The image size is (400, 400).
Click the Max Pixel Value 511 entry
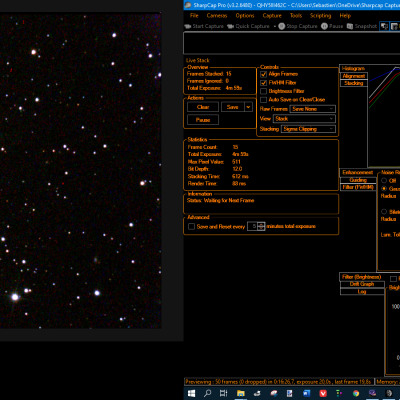(214, 162)
